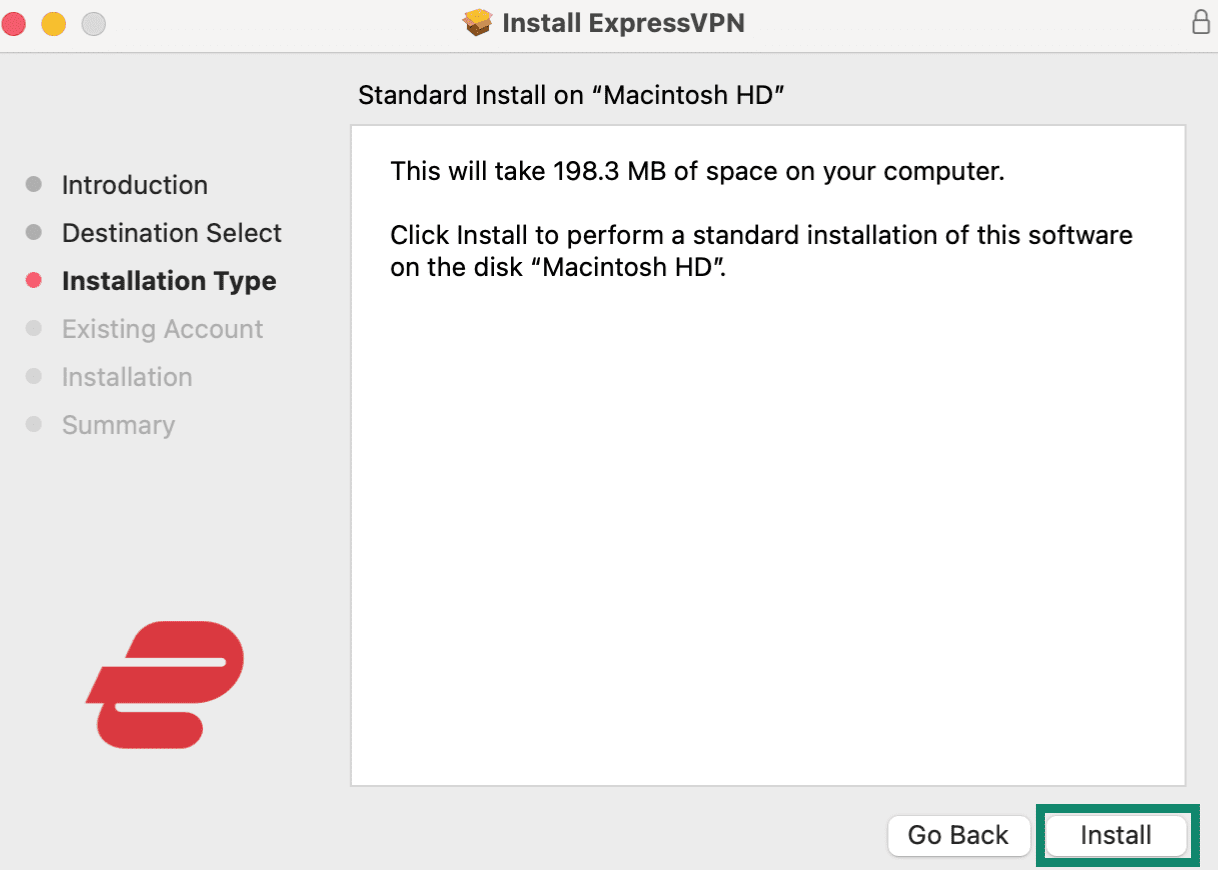Click the installer package icon in title bar
This screenshot has width=1218, height=870.
(477, 22)
